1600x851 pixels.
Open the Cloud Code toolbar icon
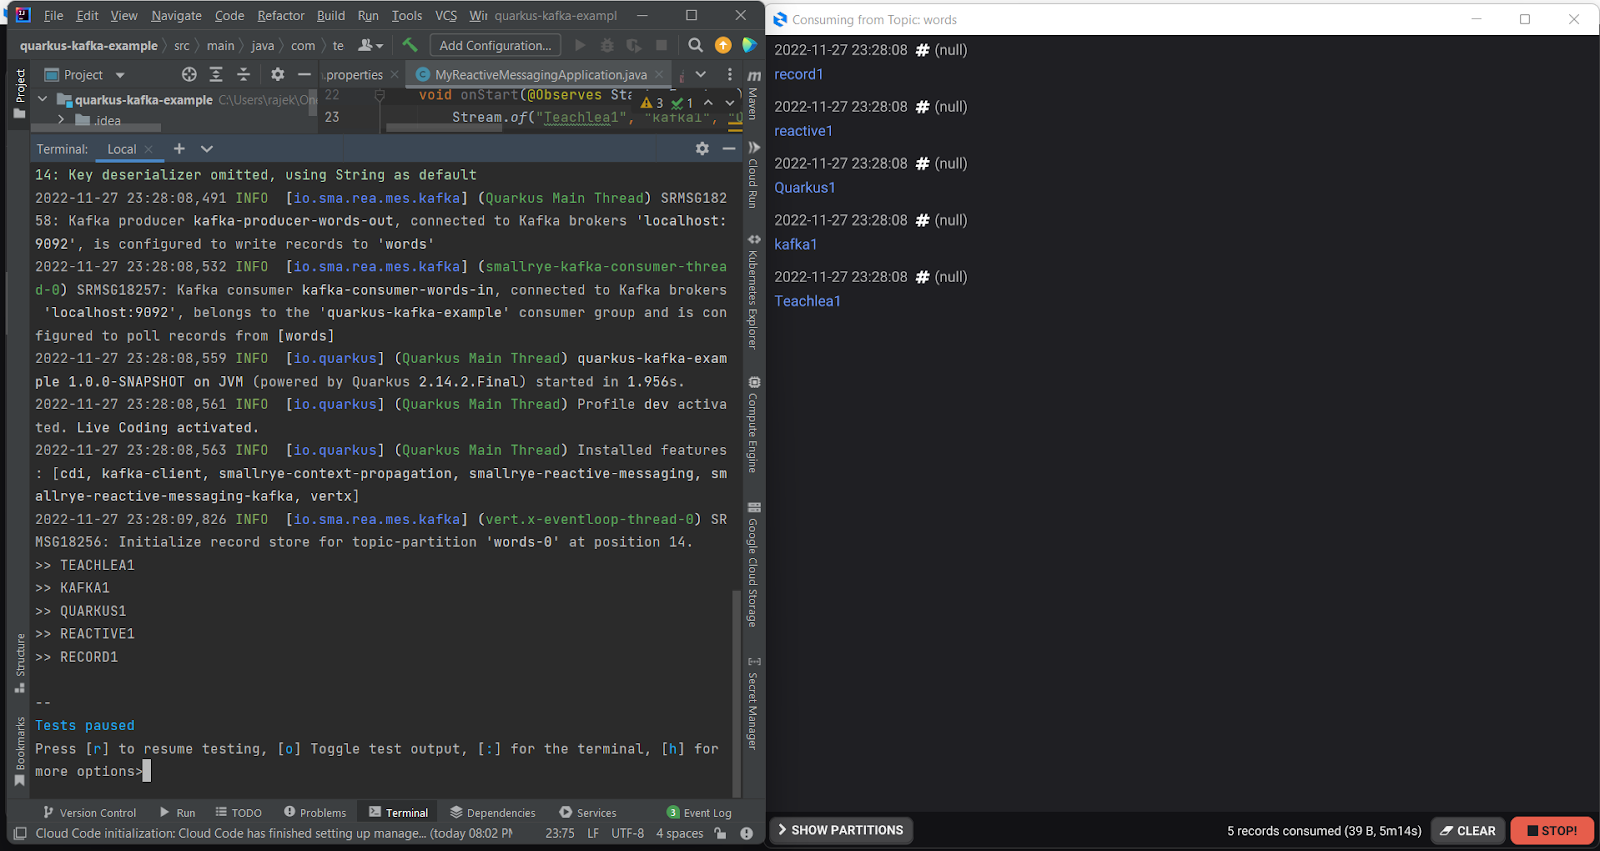(x=749, y=45)
